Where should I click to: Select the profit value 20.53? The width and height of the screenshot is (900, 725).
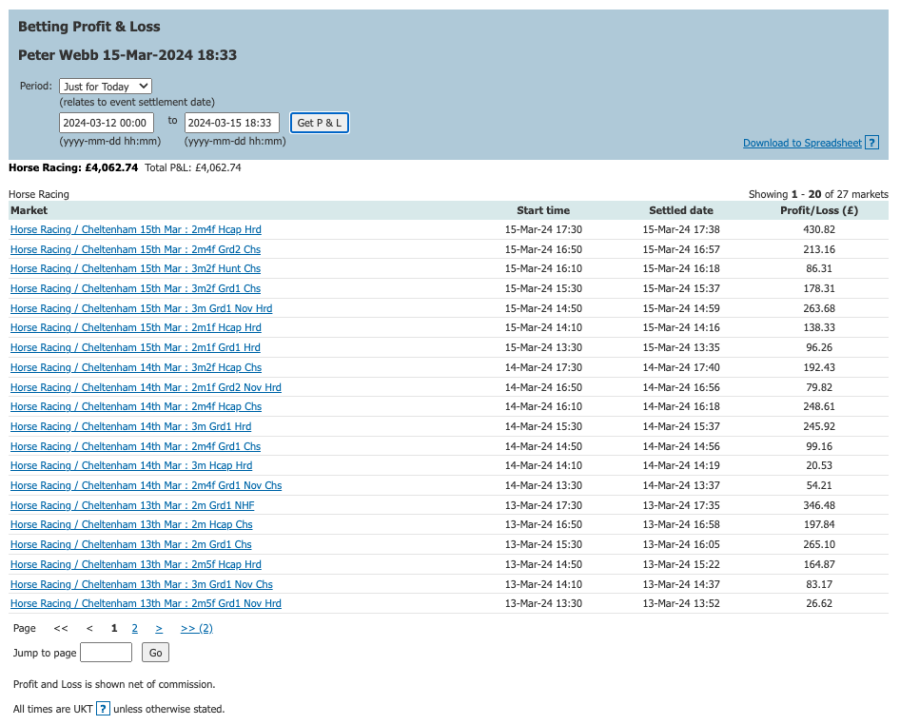[819, 466]
